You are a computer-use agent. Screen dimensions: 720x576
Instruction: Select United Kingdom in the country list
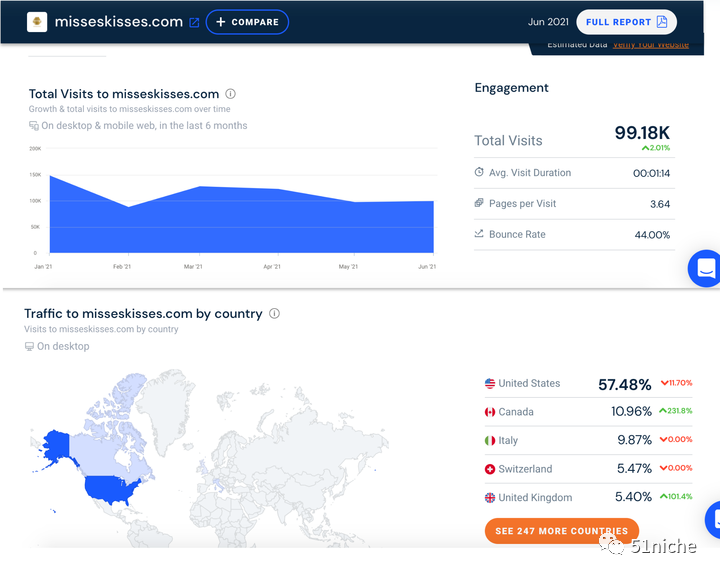click(535, 498)
